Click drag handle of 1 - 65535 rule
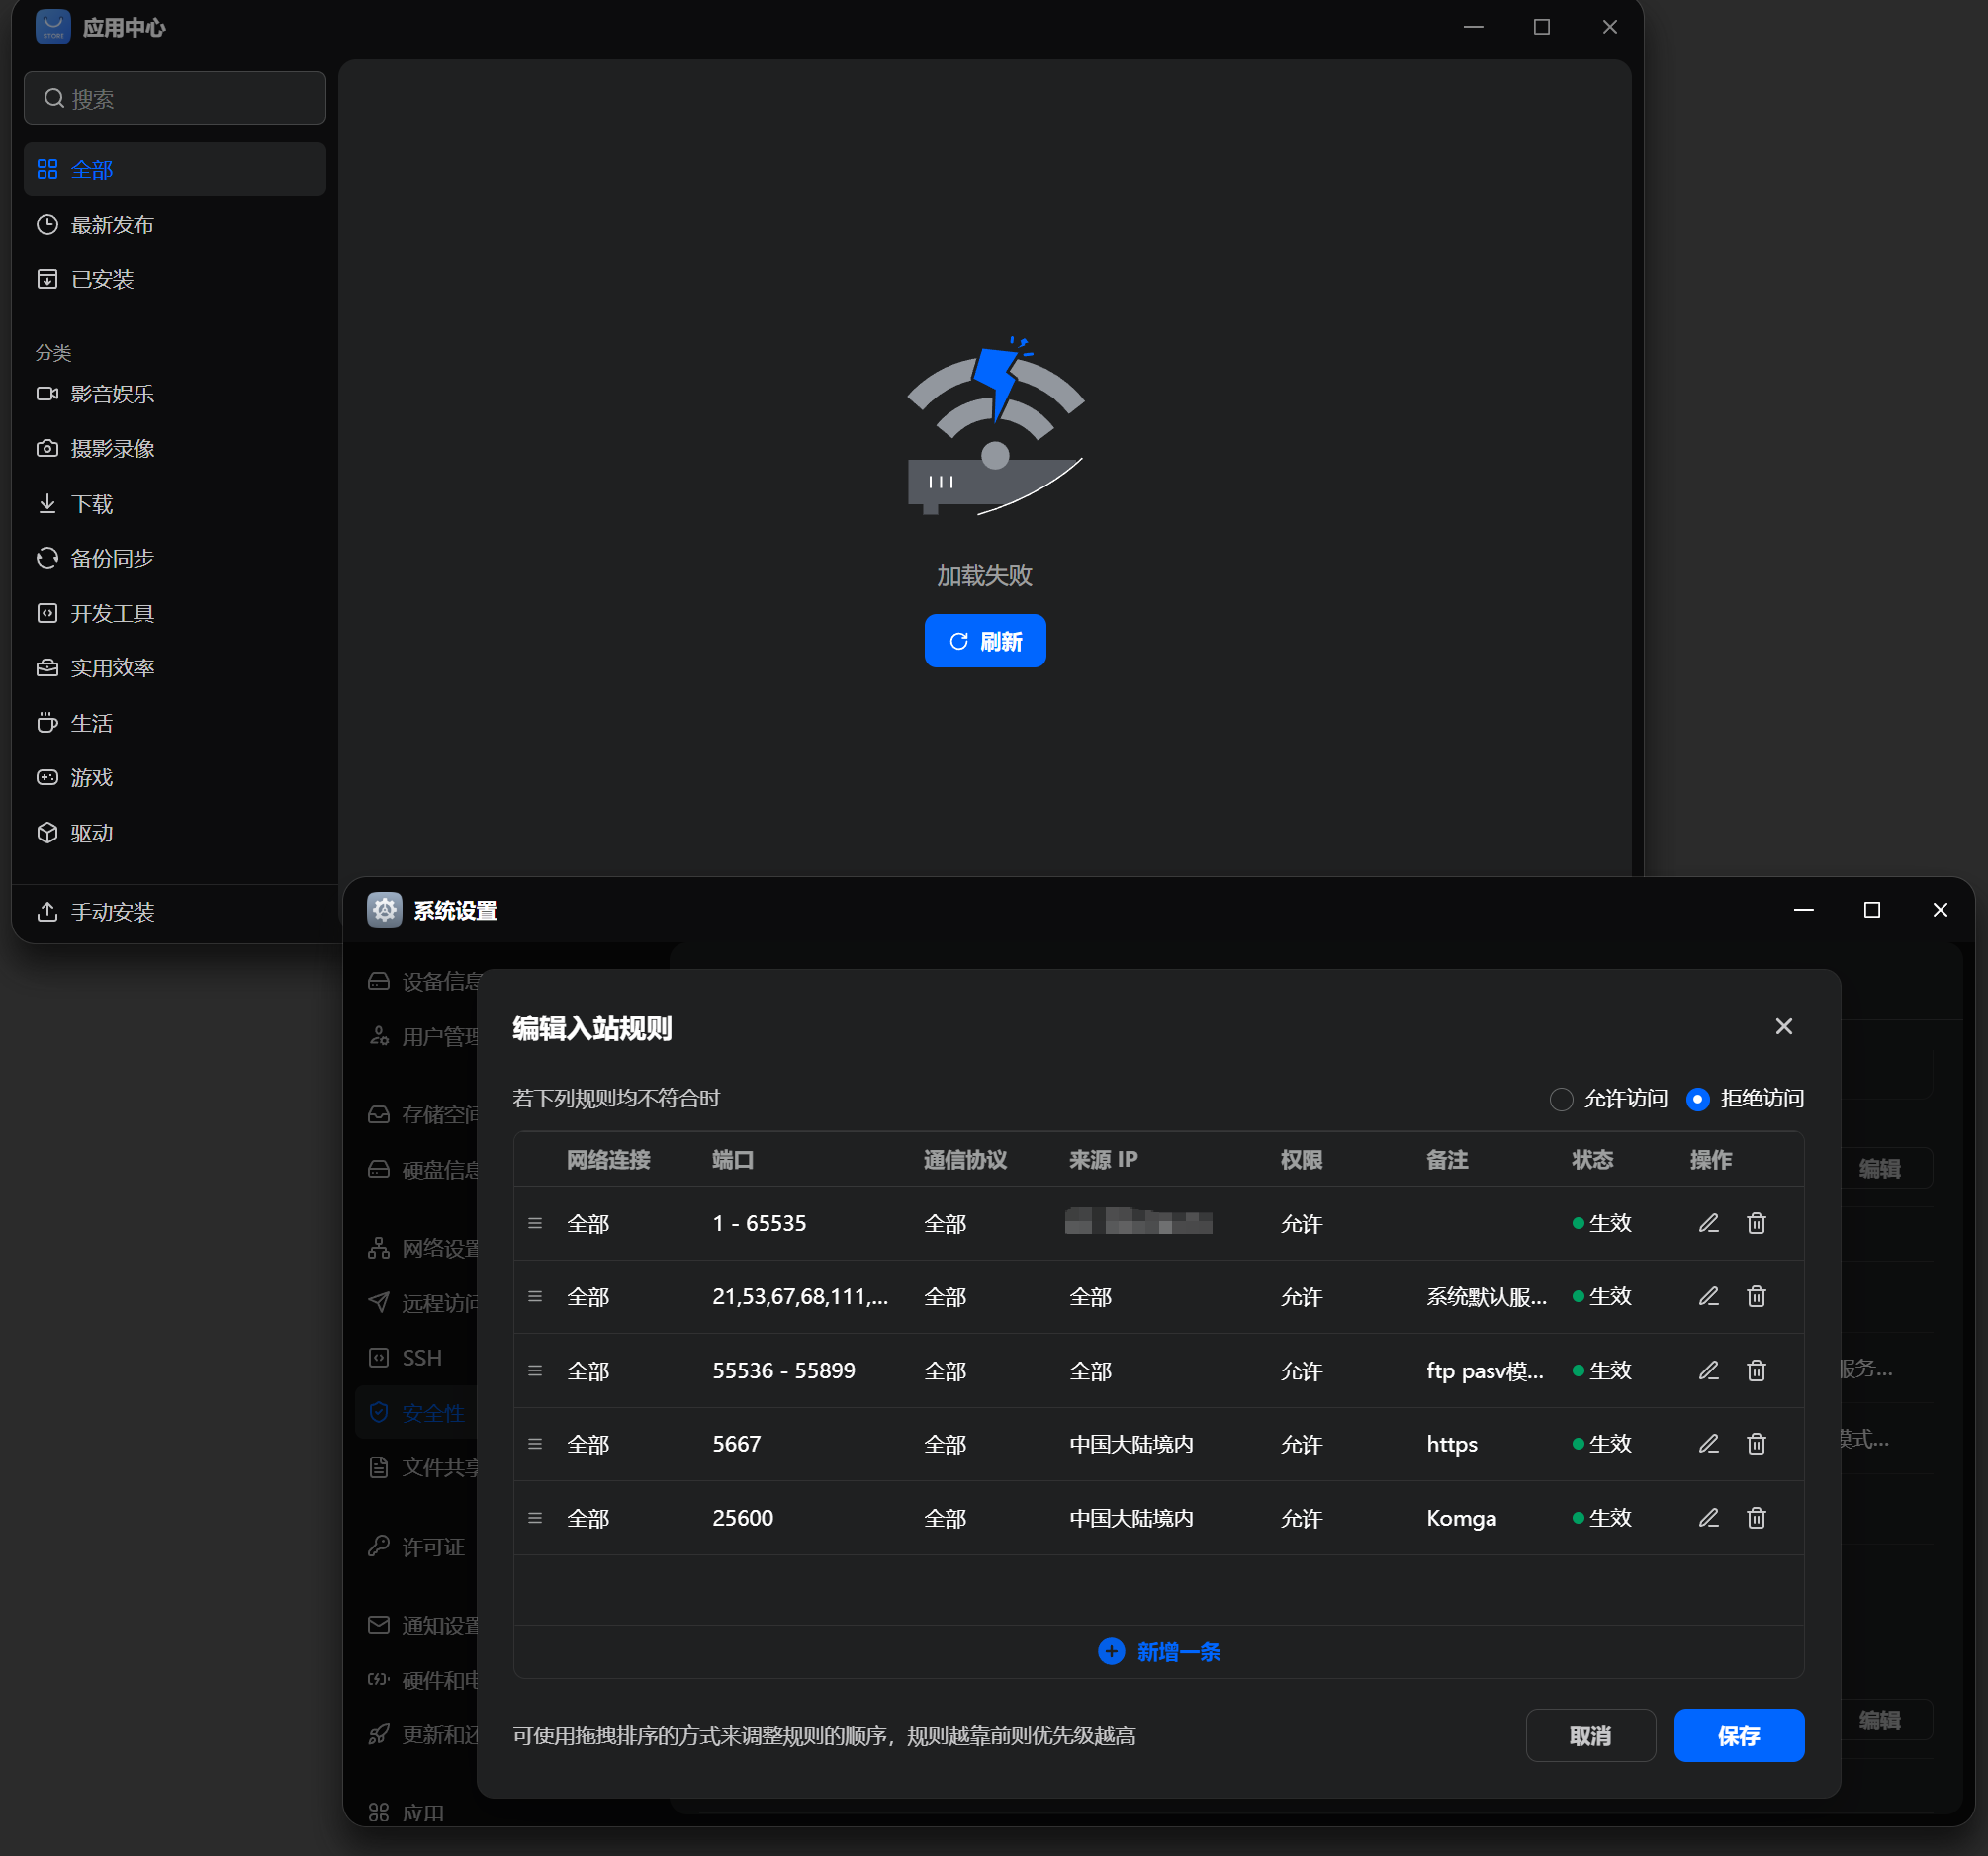The height and width of the screenshot is (1856, 1988). [535, 1223]
